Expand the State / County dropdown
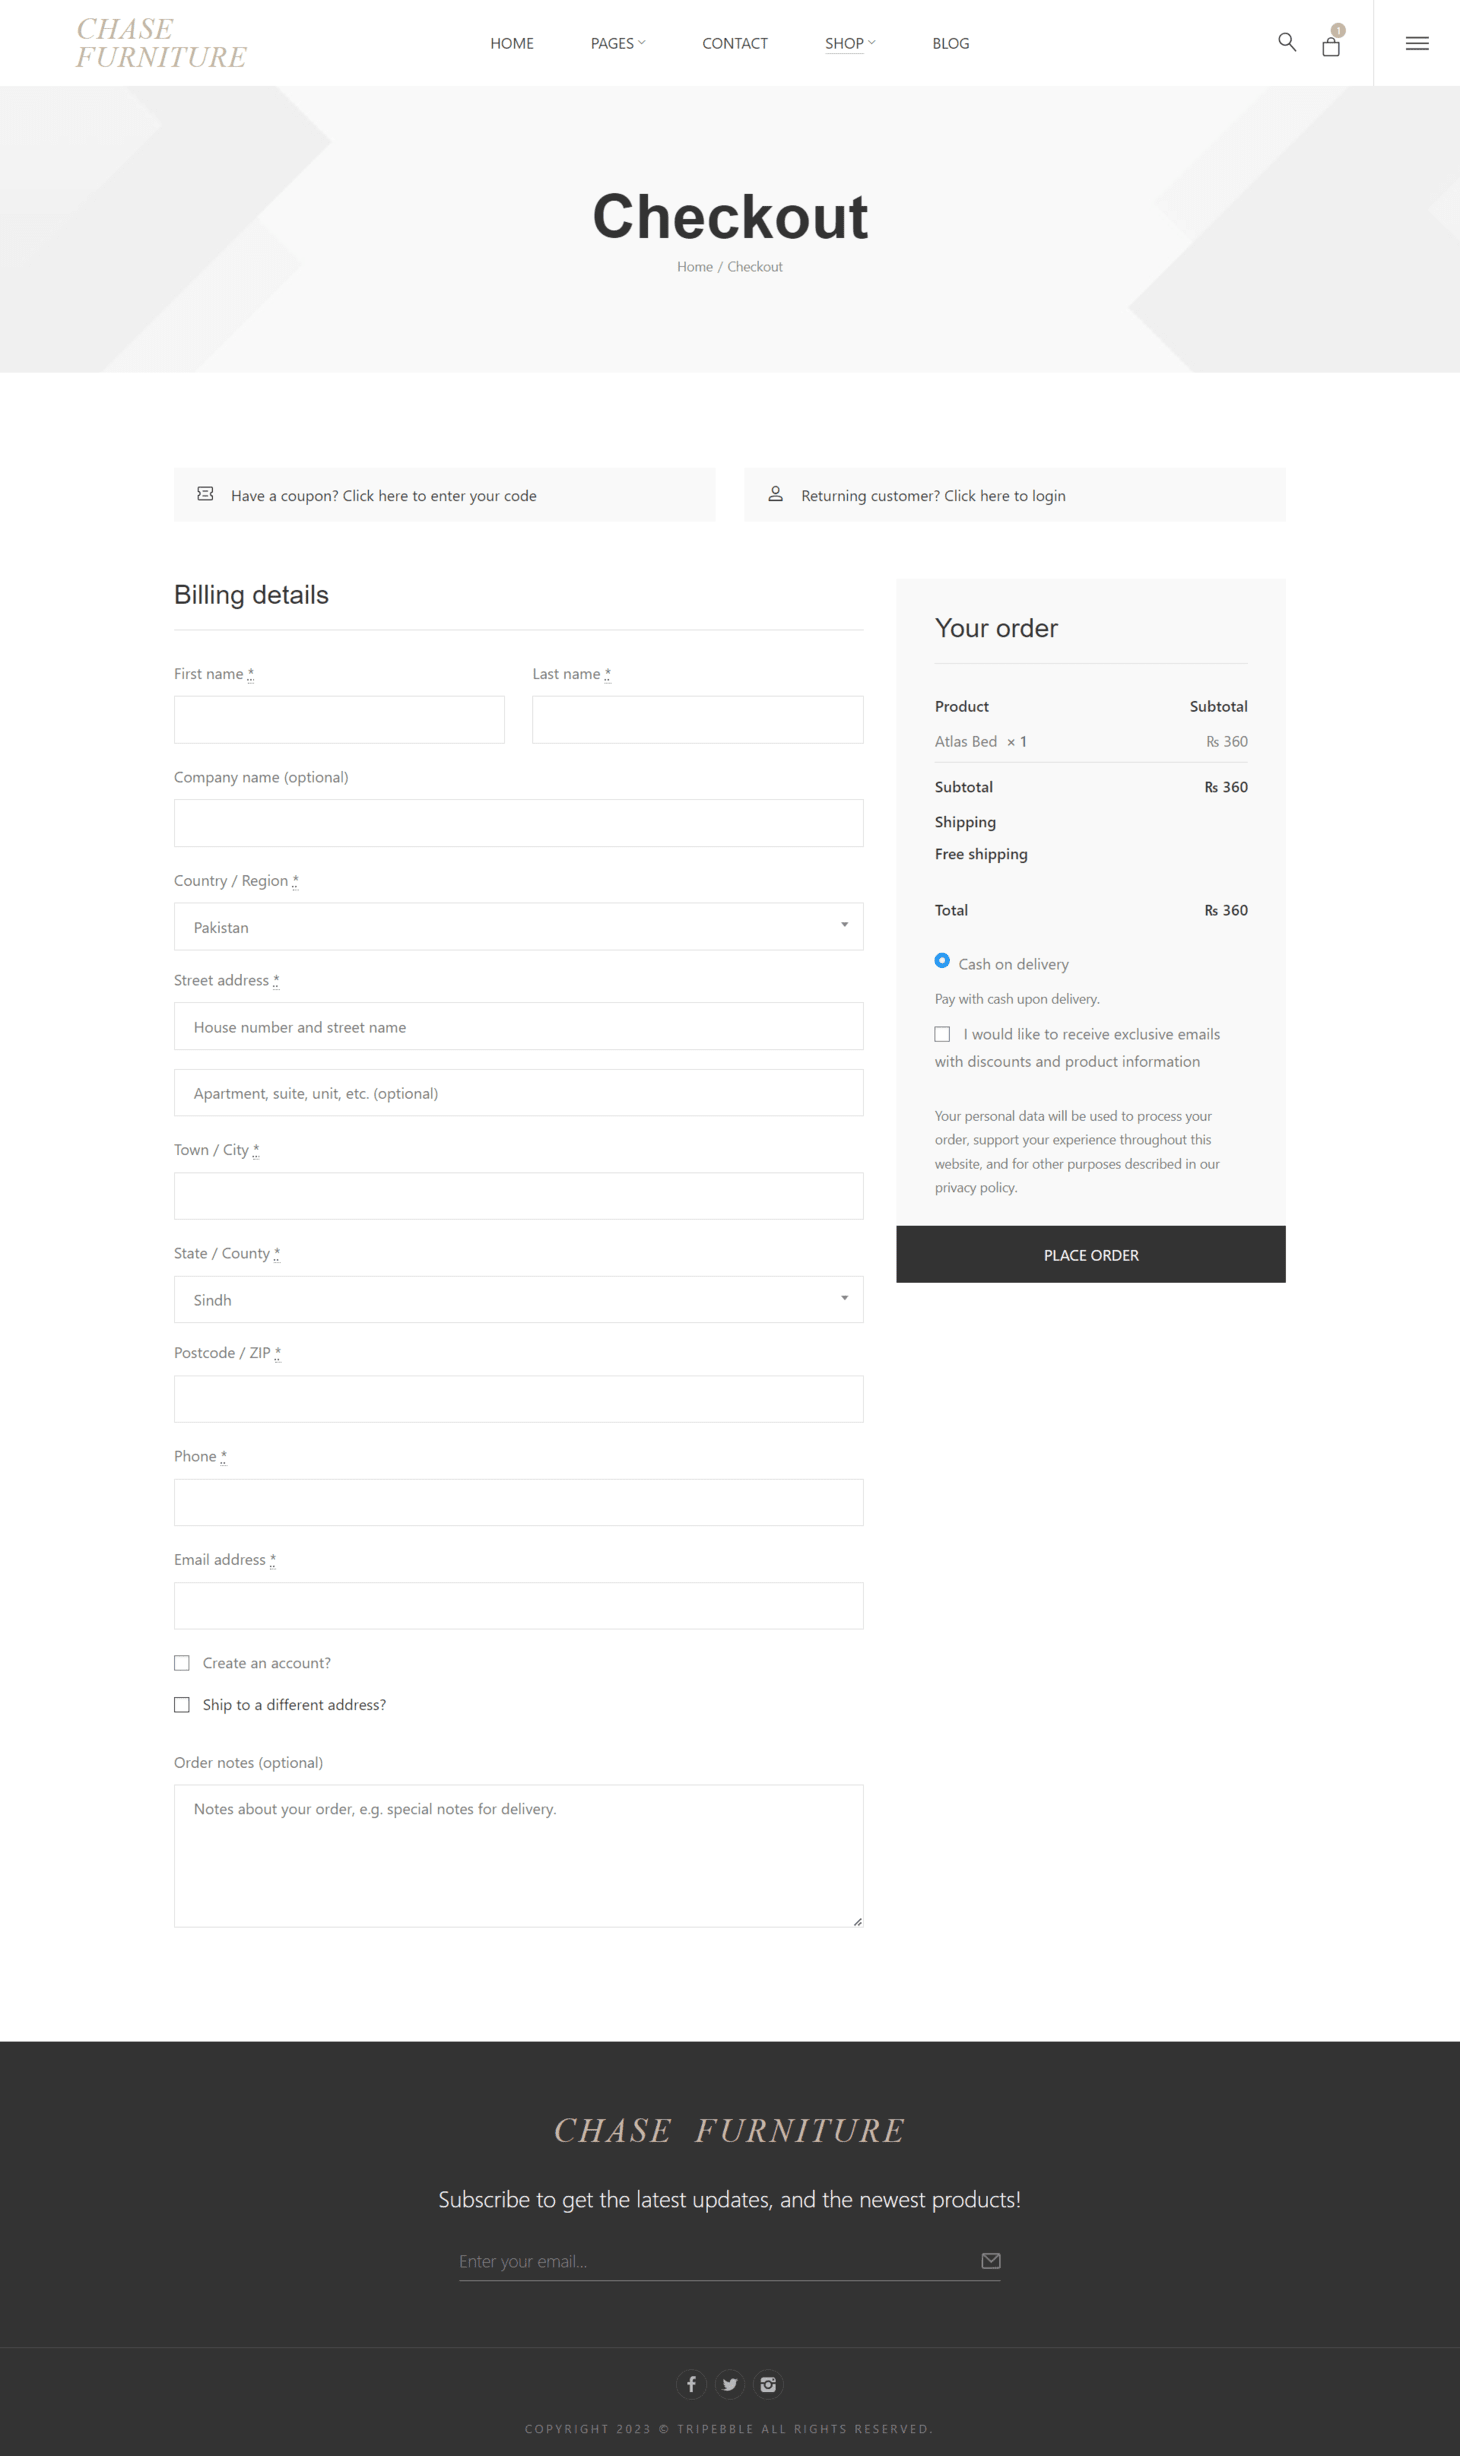 coord(518,1299)
